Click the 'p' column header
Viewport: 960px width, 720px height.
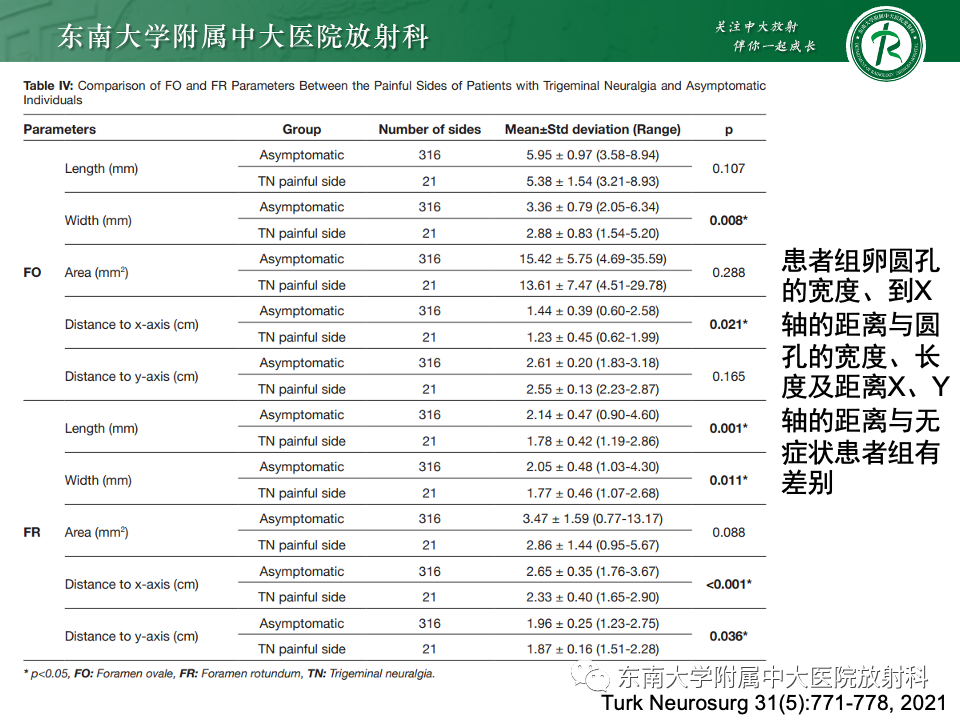(x=729, y=130)
